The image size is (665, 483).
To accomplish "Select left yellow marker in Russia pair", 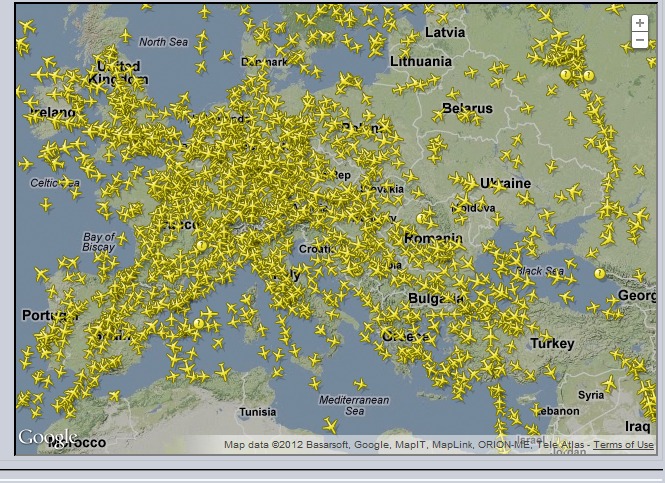I will pos(566,75).
